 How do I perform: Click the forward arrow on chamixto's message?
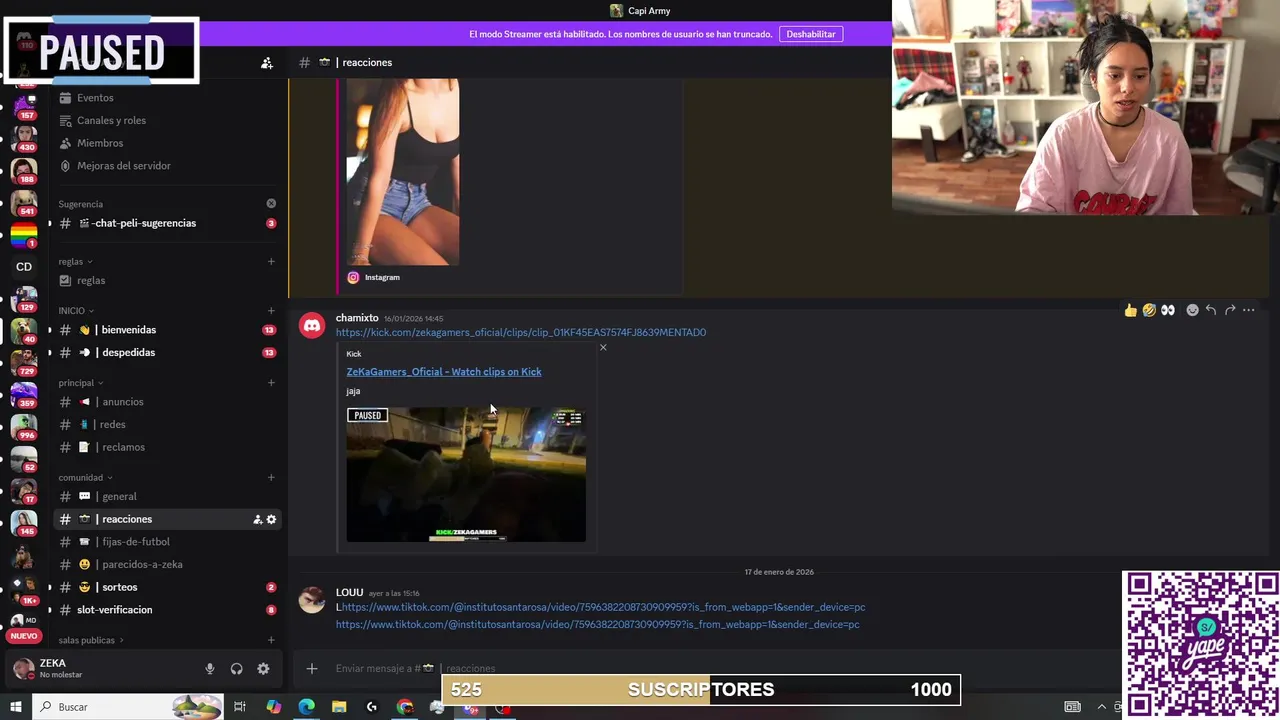click(1230, 310)
